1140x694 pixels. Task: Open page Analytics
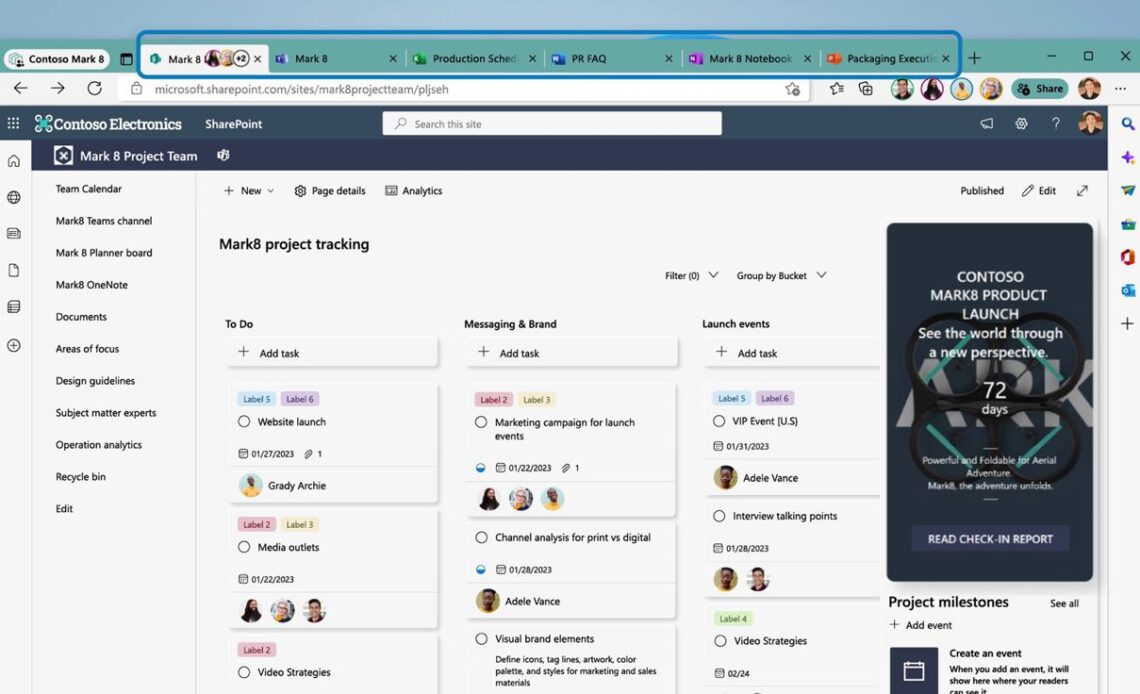pyautogui.click(x=413, y=190)
